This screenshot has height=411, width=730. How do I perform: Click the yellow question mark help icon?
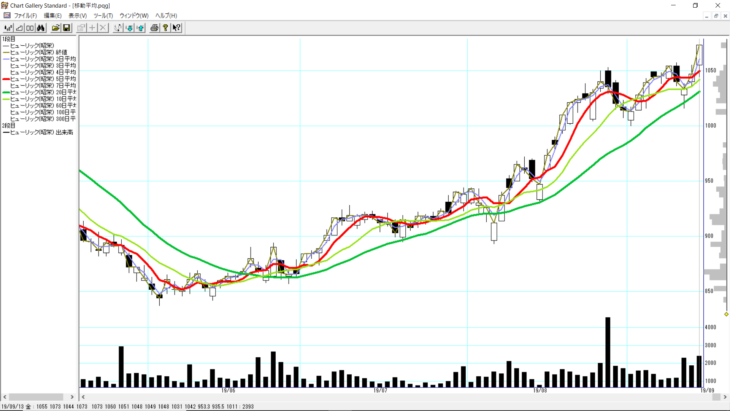click(164, 27)
